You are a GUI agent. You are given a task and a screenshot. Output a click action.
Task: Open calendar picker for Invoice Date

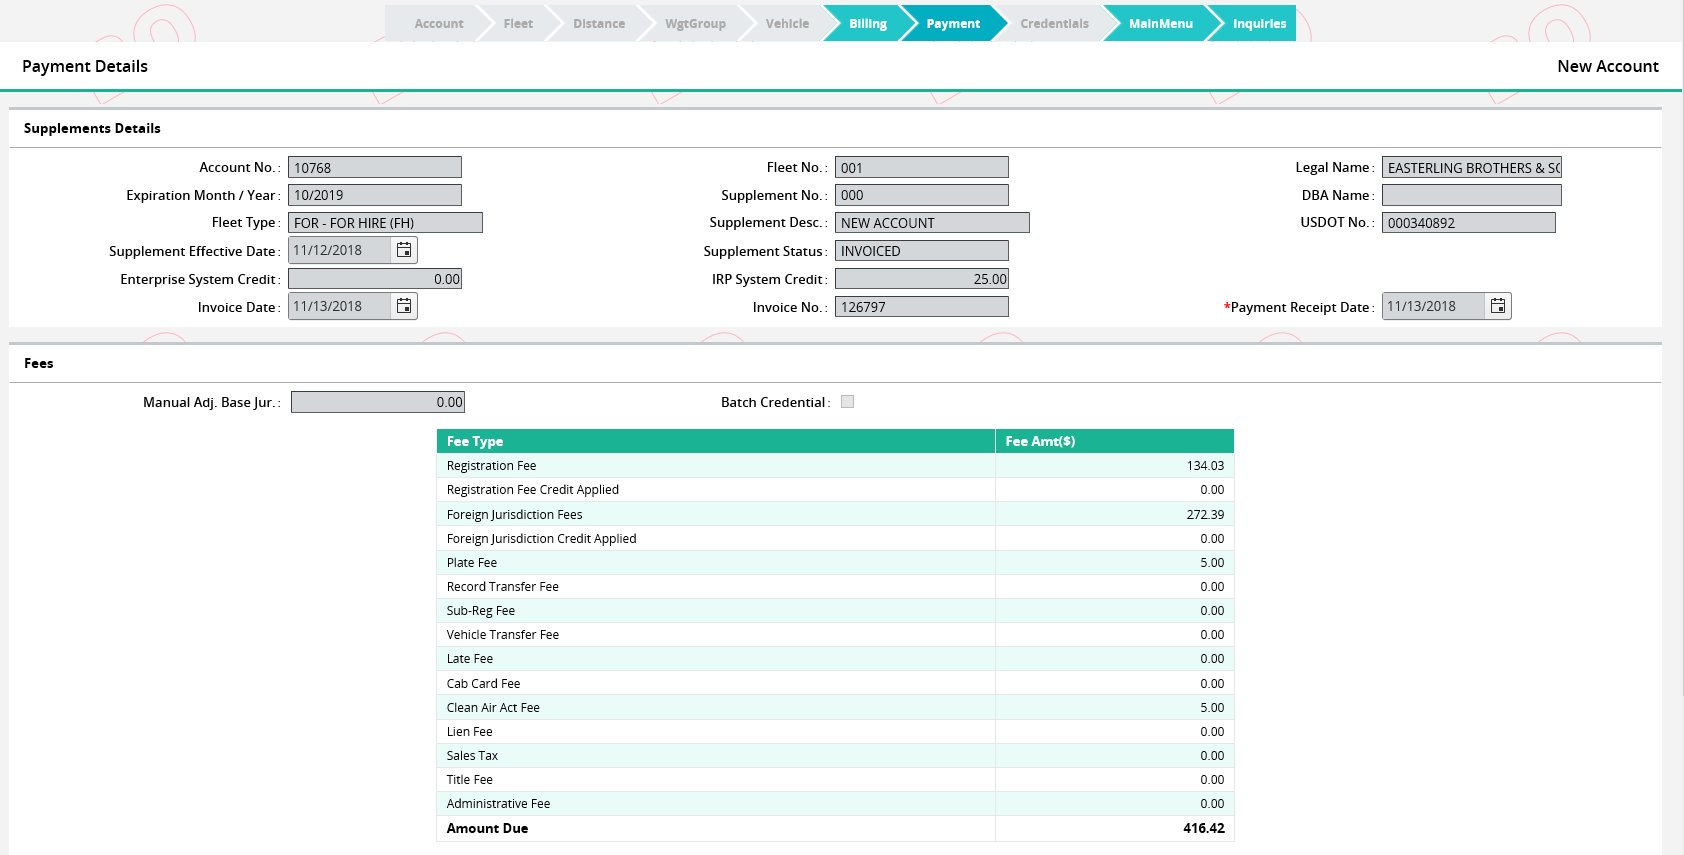pos(404,306)
